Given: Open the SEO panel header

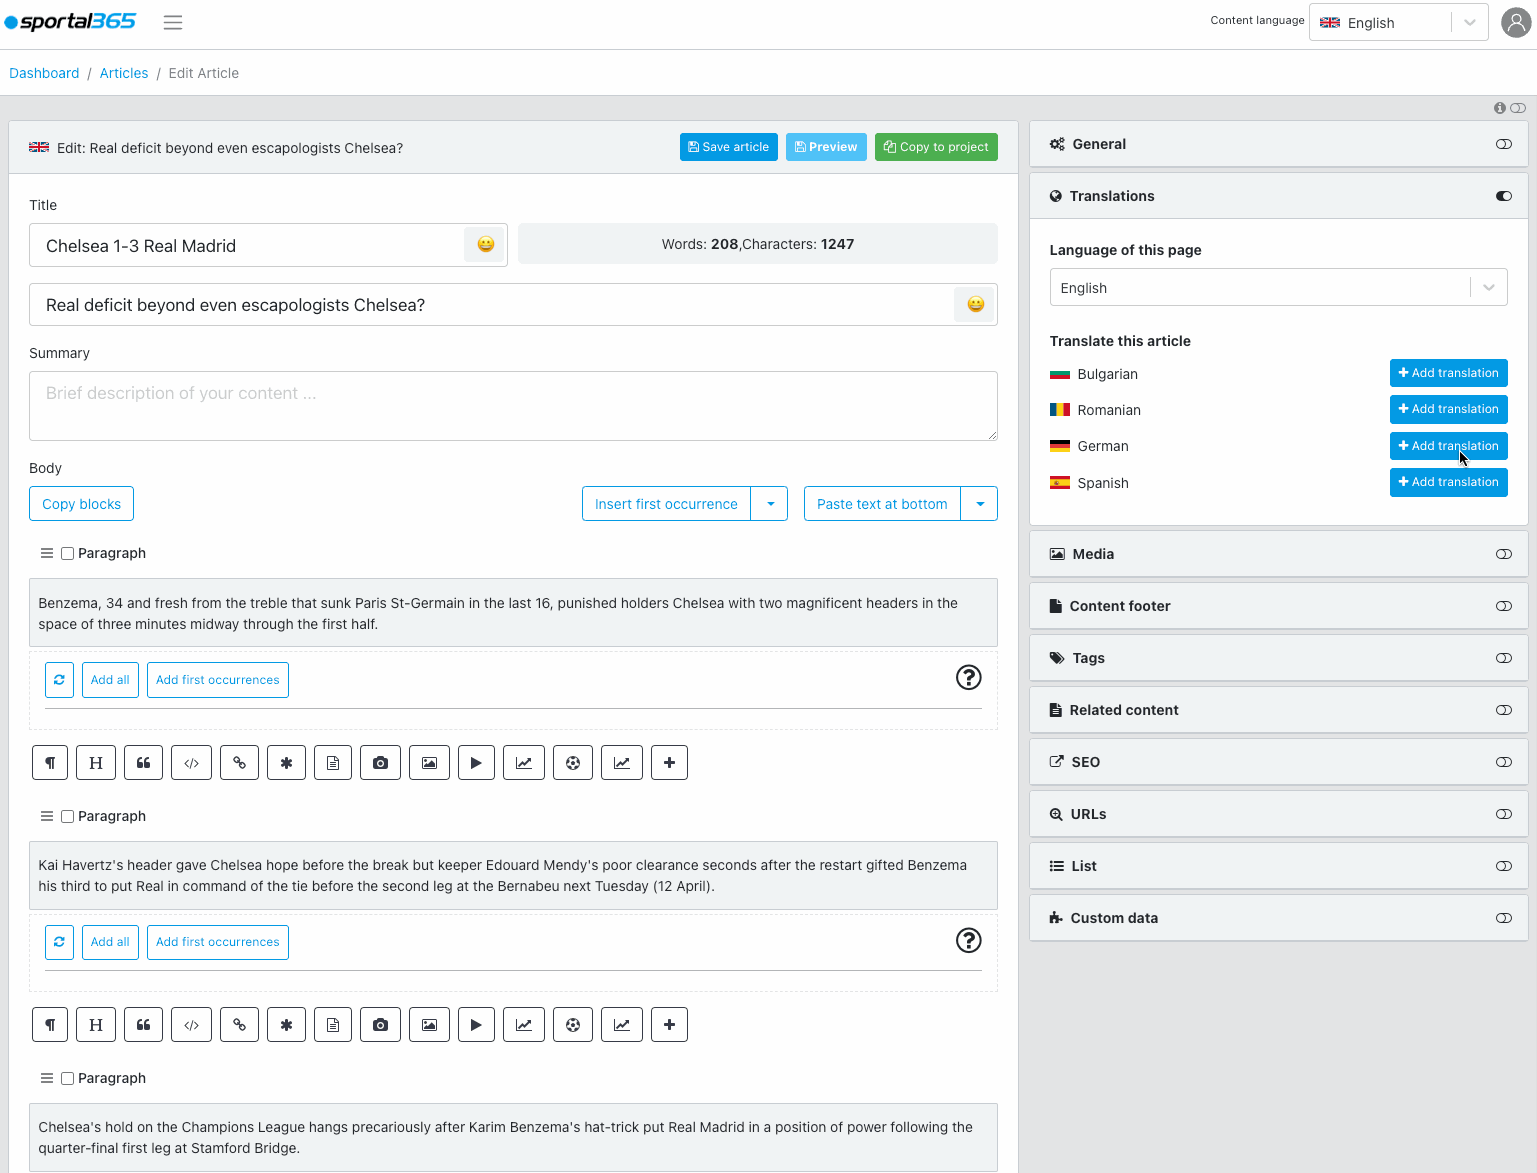Looking at the screenshot, I should pos(1278,762).
